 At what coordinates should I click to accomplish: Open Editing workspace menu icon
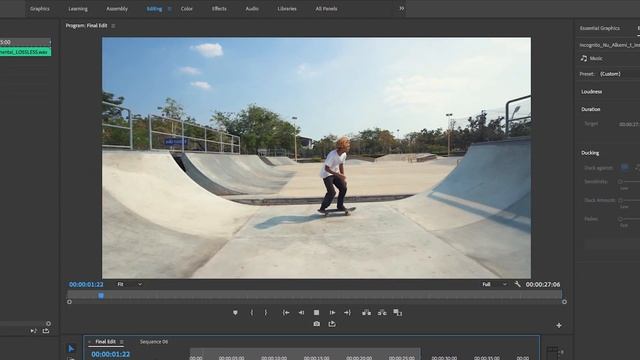(x=169, y=9)
